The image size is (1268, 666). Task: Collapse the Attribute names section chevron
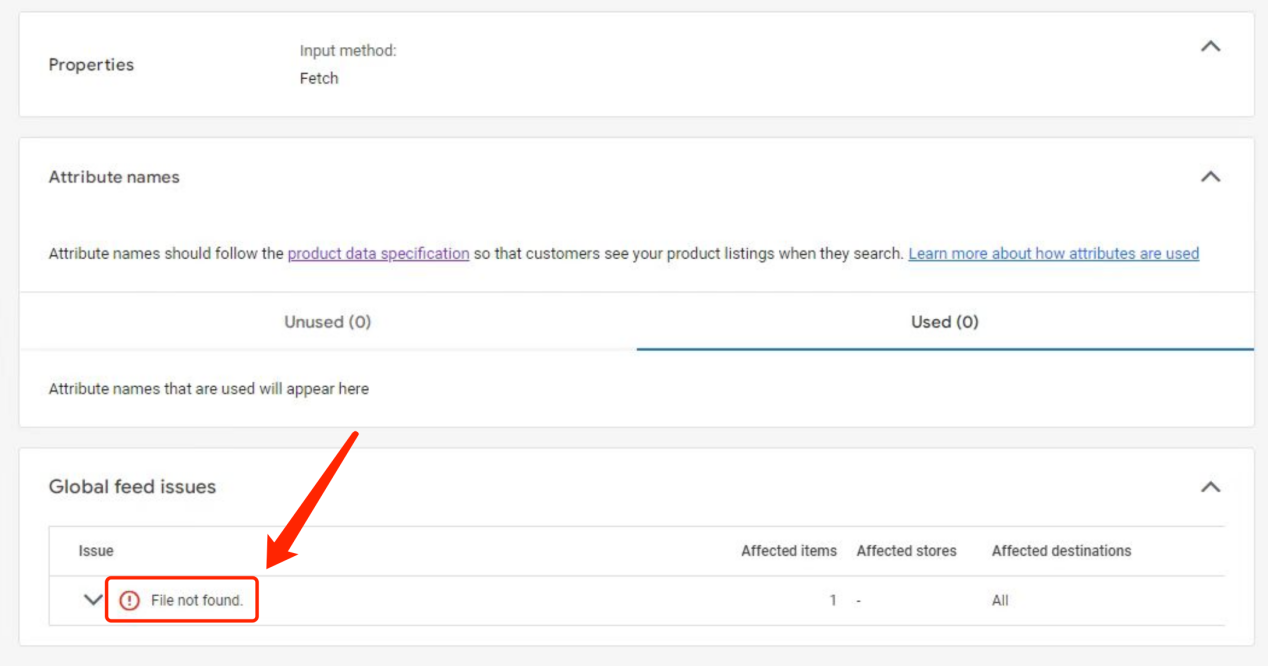click(x=1210, y=176)
